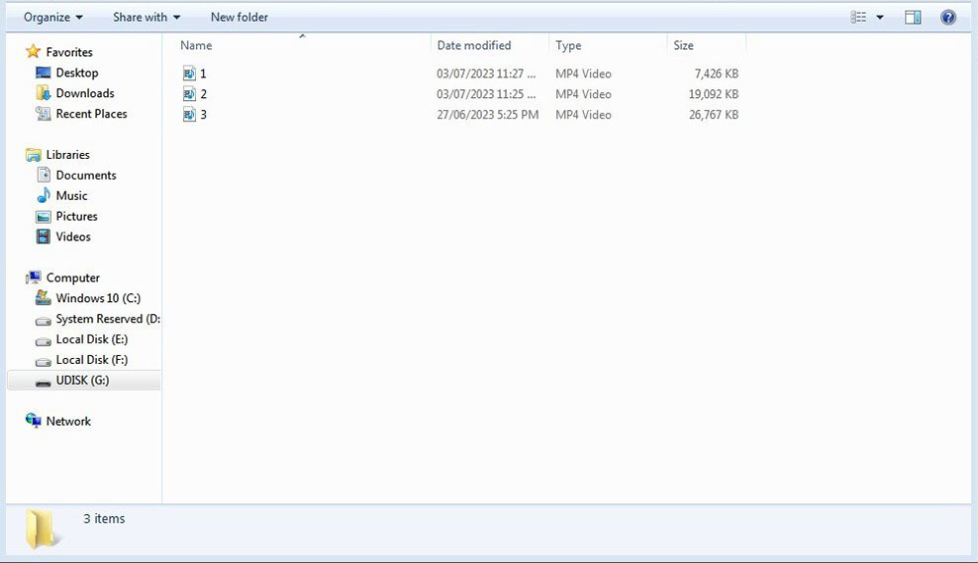Click the 7,426 KB size value
The height and width of the screenshot is (563, 978).
(716, 74)
